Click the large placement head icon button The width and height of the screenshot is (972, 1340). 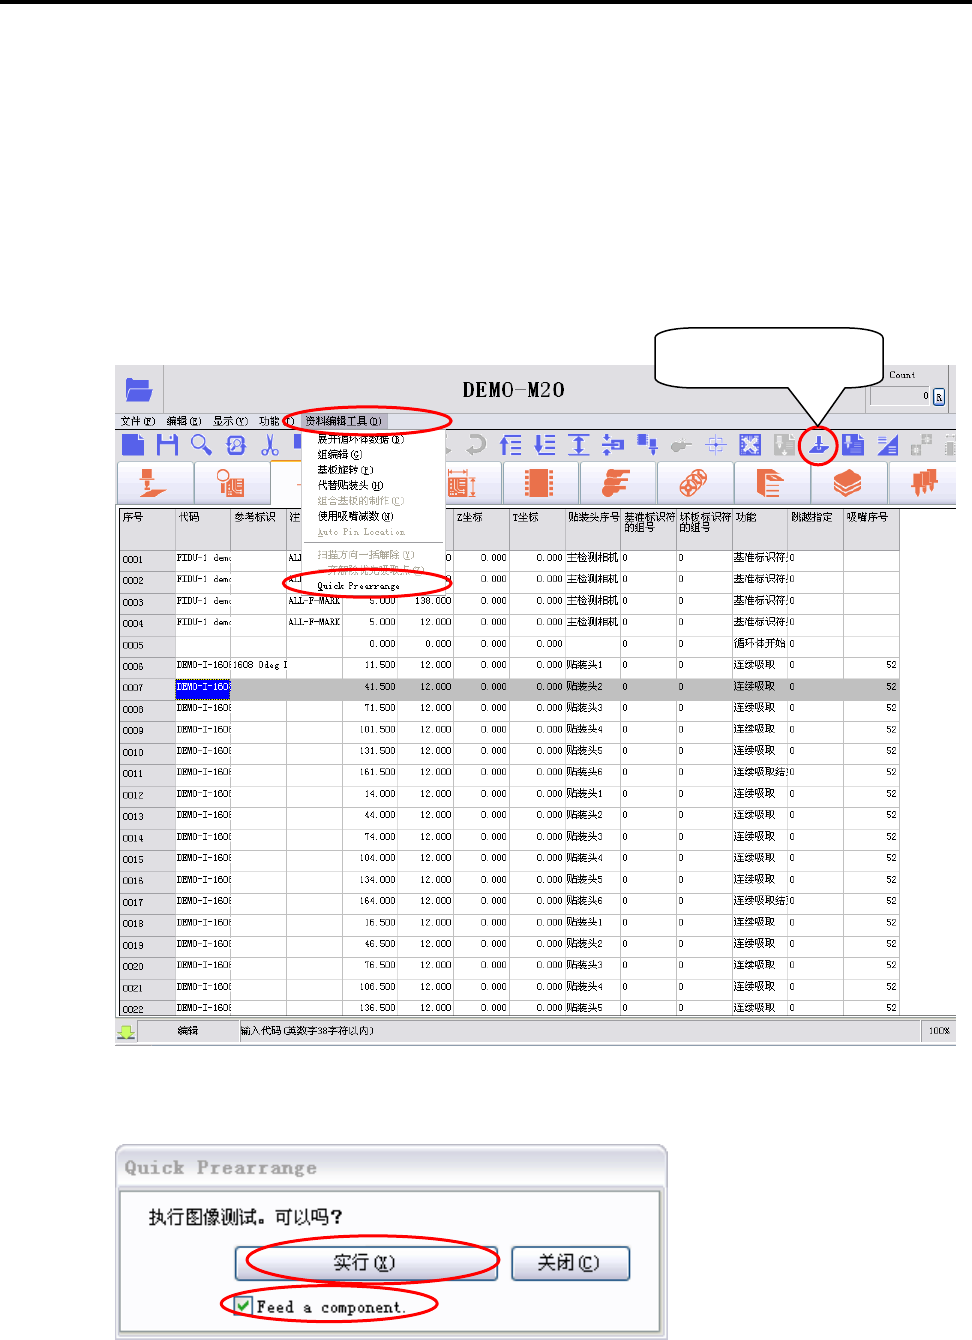click(155, 483)
